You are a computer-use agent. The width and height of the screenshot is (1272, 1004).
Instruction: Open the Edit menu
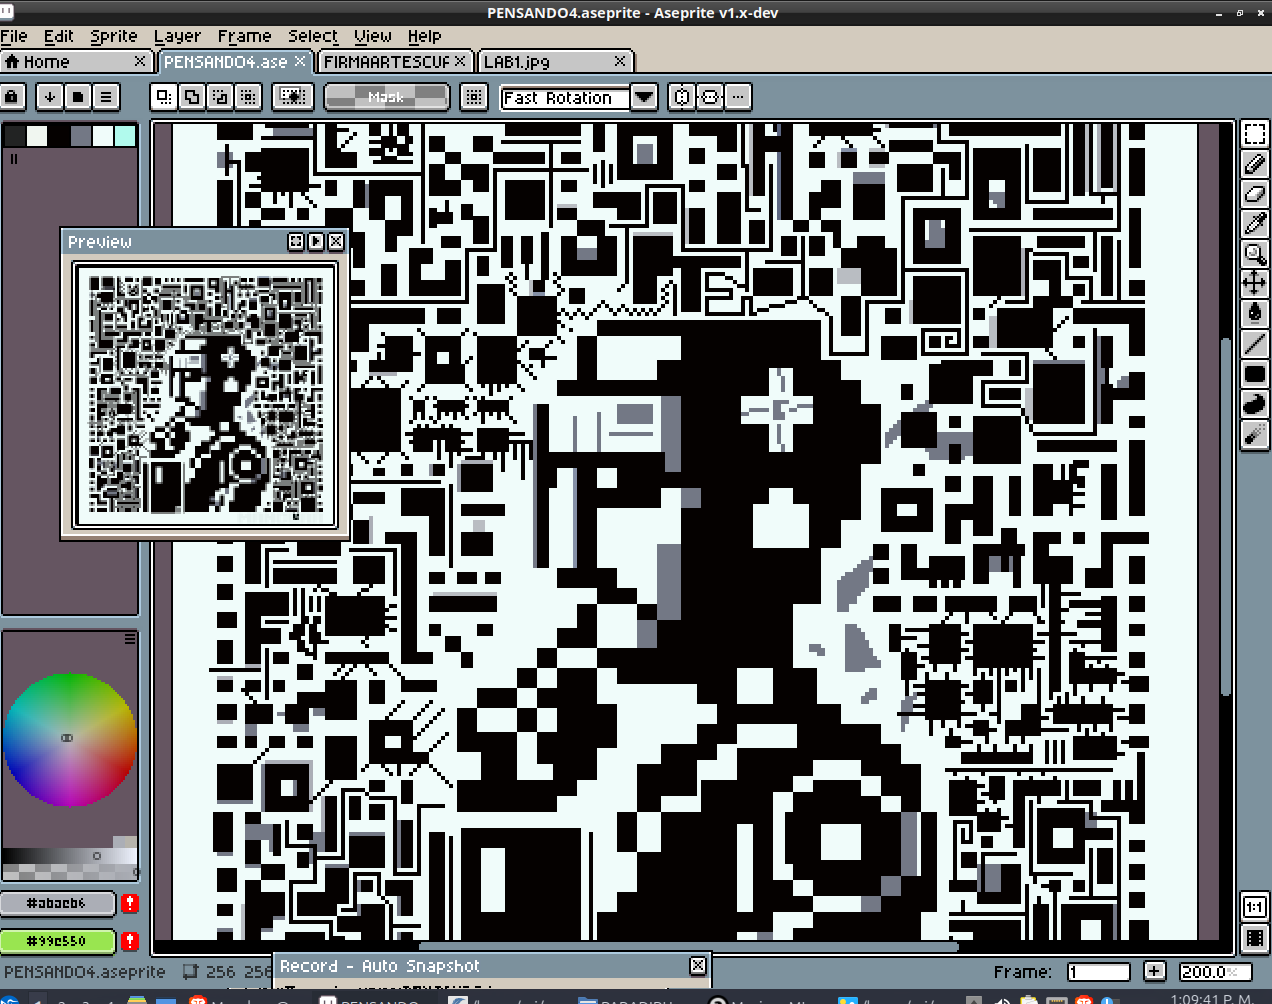pyautogui.click(x=59, y=36)
